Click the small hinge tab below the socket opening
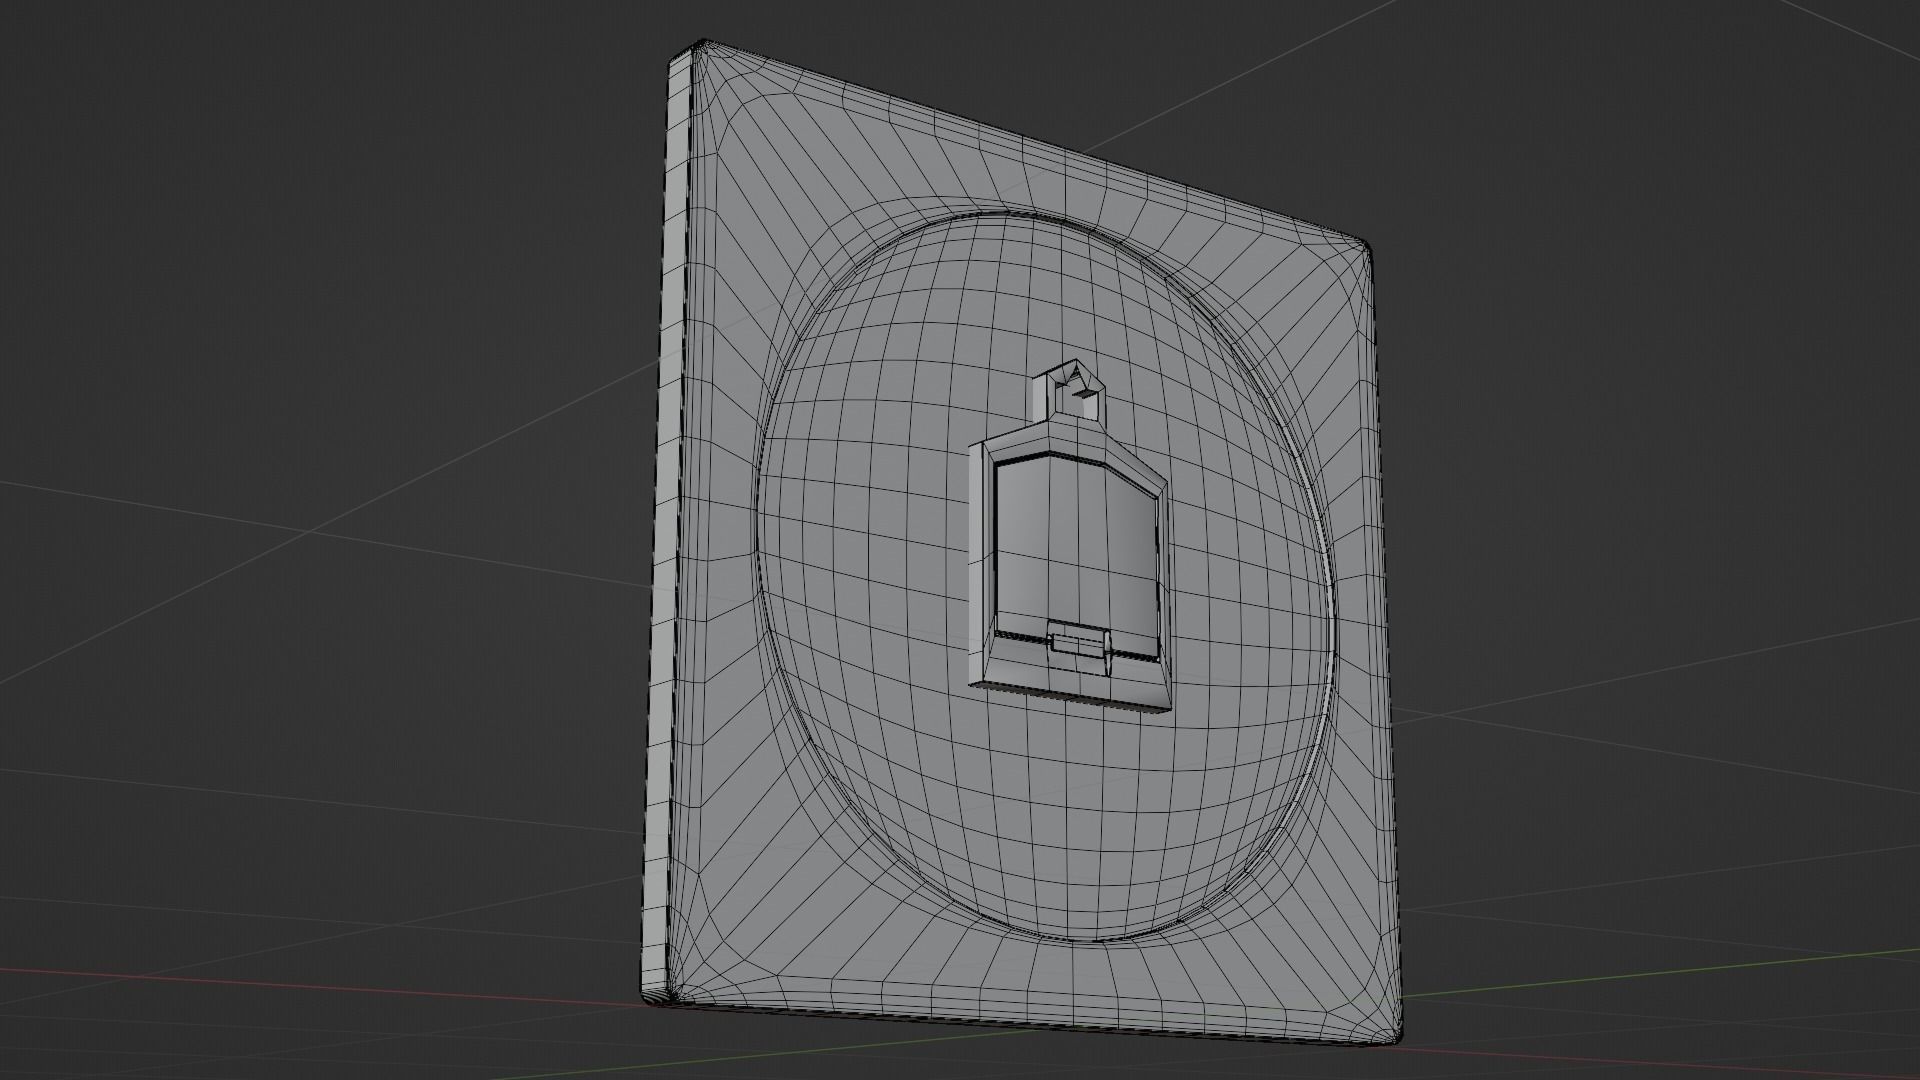 click(x=1079, y=647)
